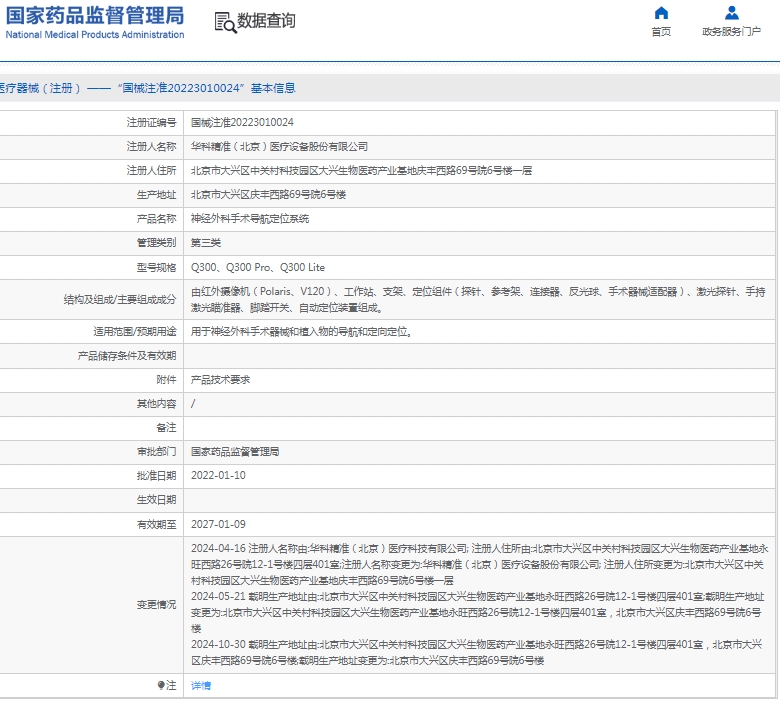
Task: Click the 基本信息 section title
Action: (273, 88)
